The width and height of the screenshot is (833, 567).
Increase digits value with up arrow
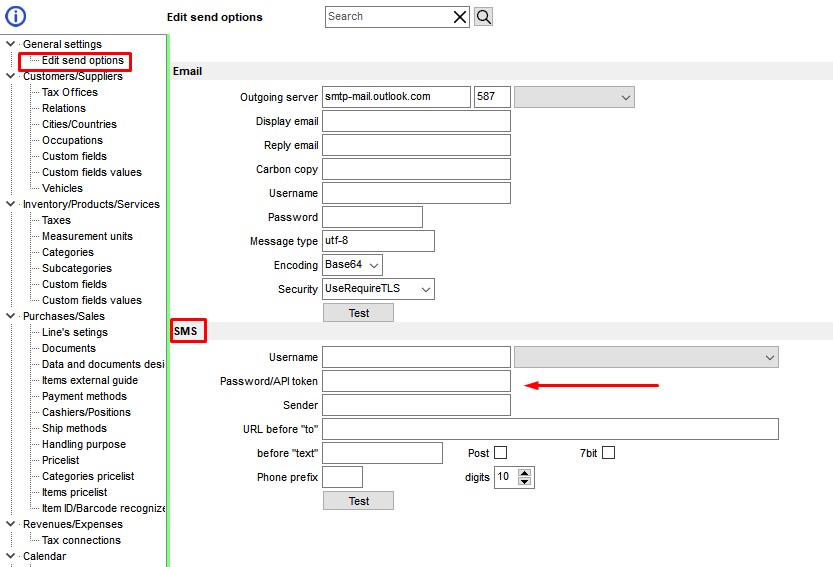click(x=526, y=472)
